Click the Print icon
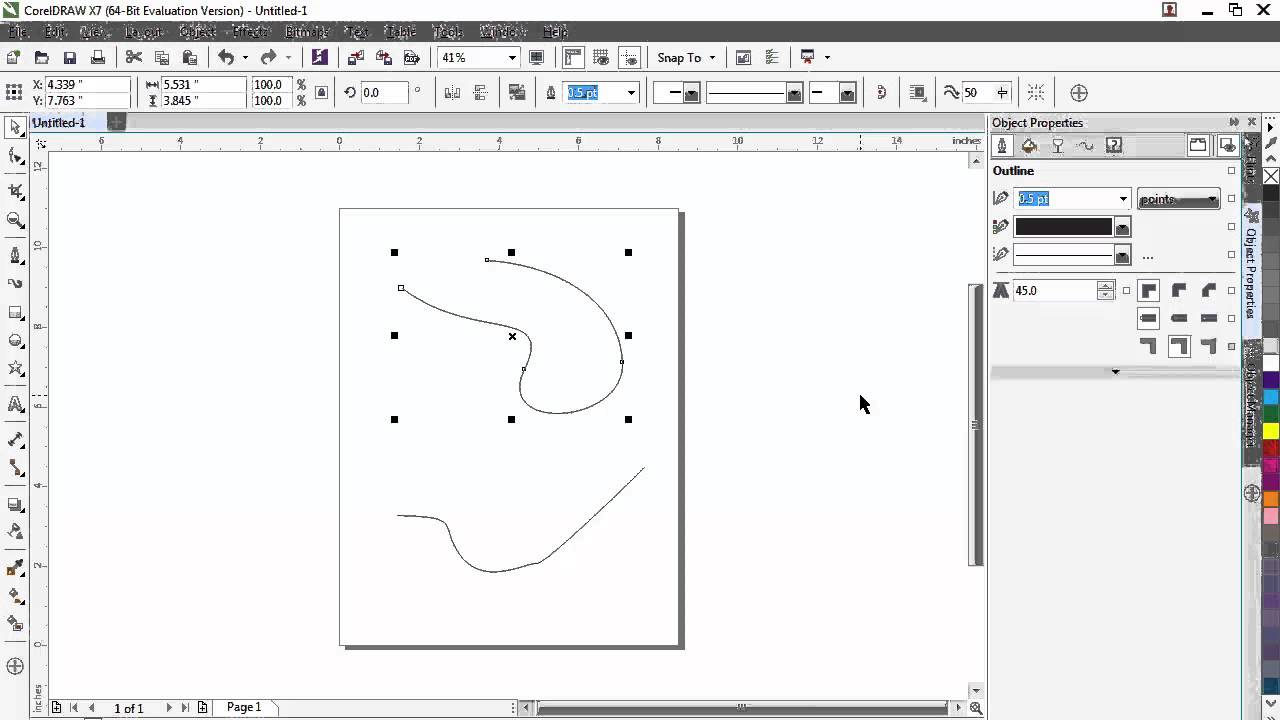The width and height of the screenshot is (1280, 720). tap(97, 58)
